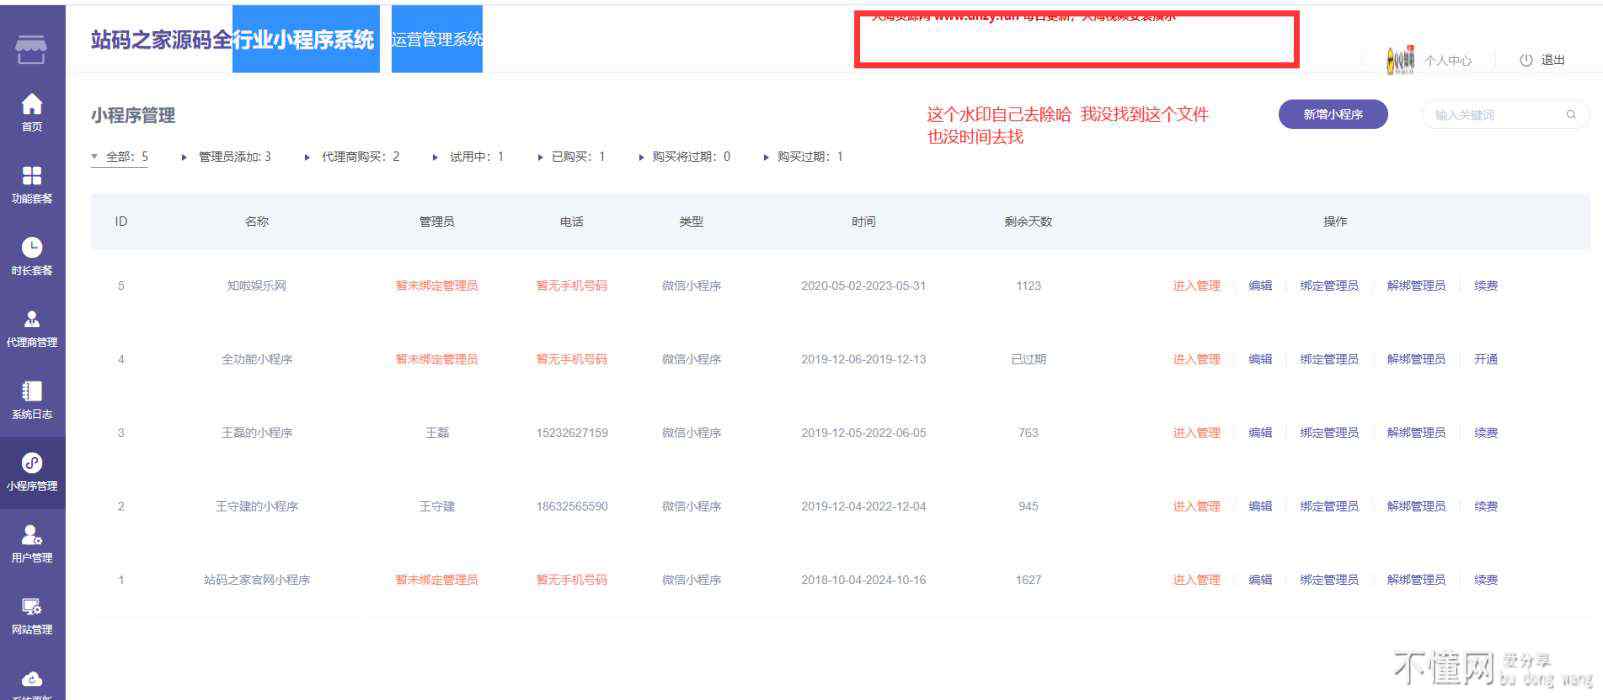Open 功能套餐 grid icon
The image size is (1603, 700).
pyautogui.click(x=32, y=176)
